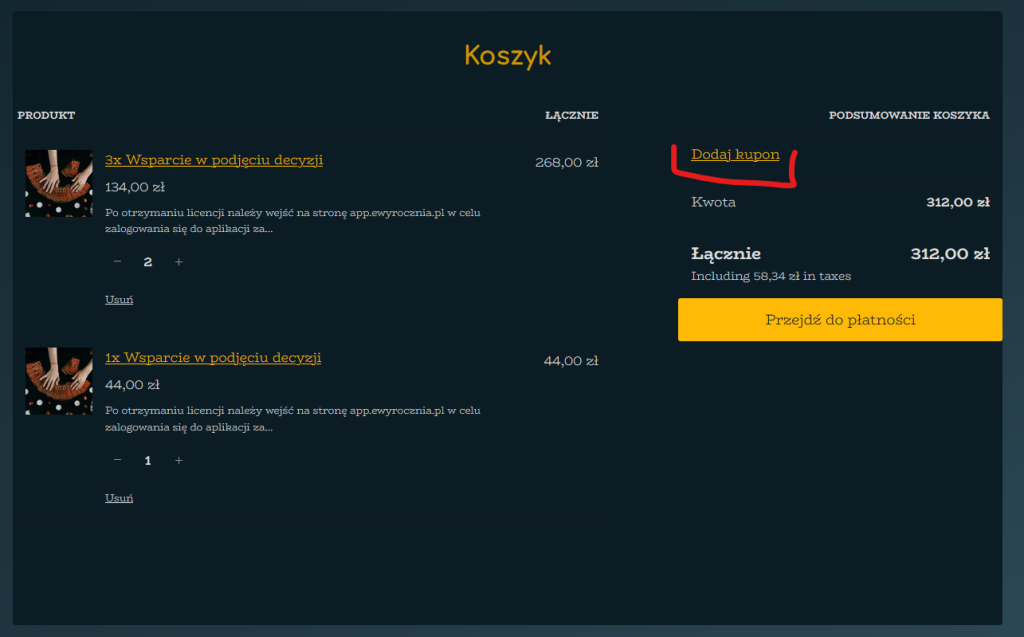Click the 134,00 zł unit price
Image resolution: width=1024 pixels, height=637 pixels.
[135, 187]
